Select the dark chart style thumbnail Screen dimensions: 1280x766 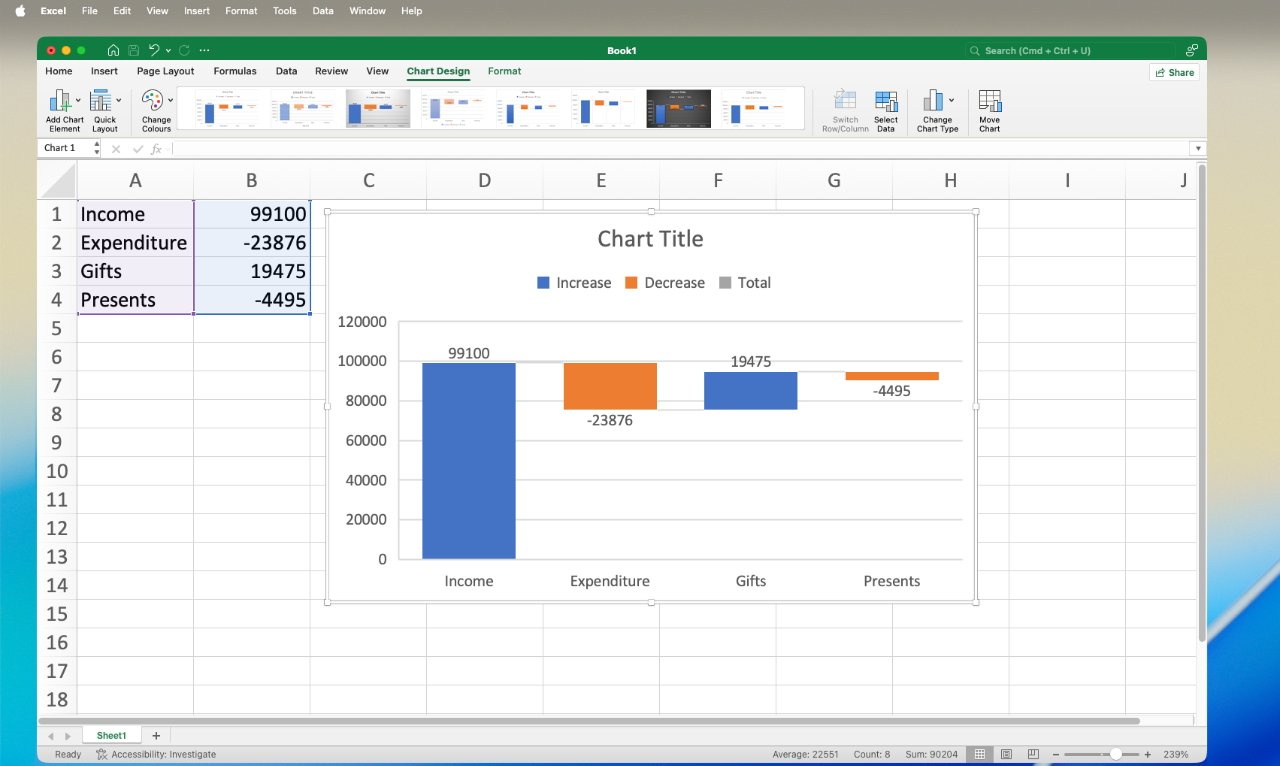pos(678,108)
